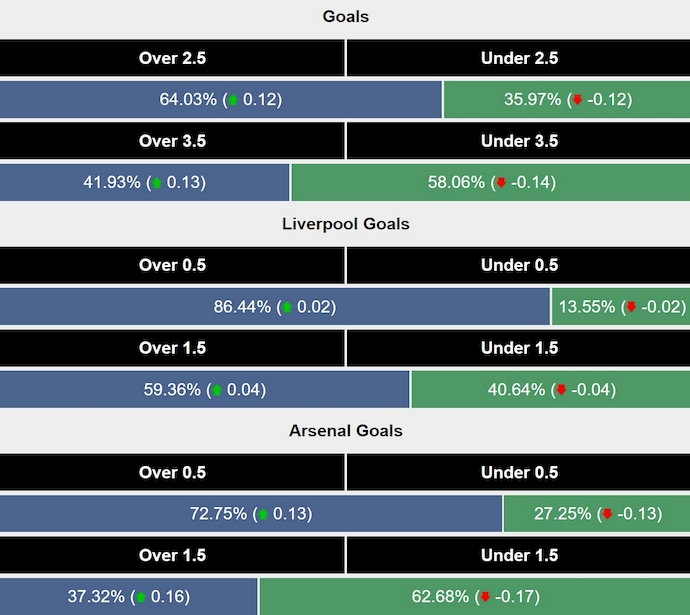Select Liverpool Under 0.5 header
Screen dimensions: 690x615
(x=518, y=265)
